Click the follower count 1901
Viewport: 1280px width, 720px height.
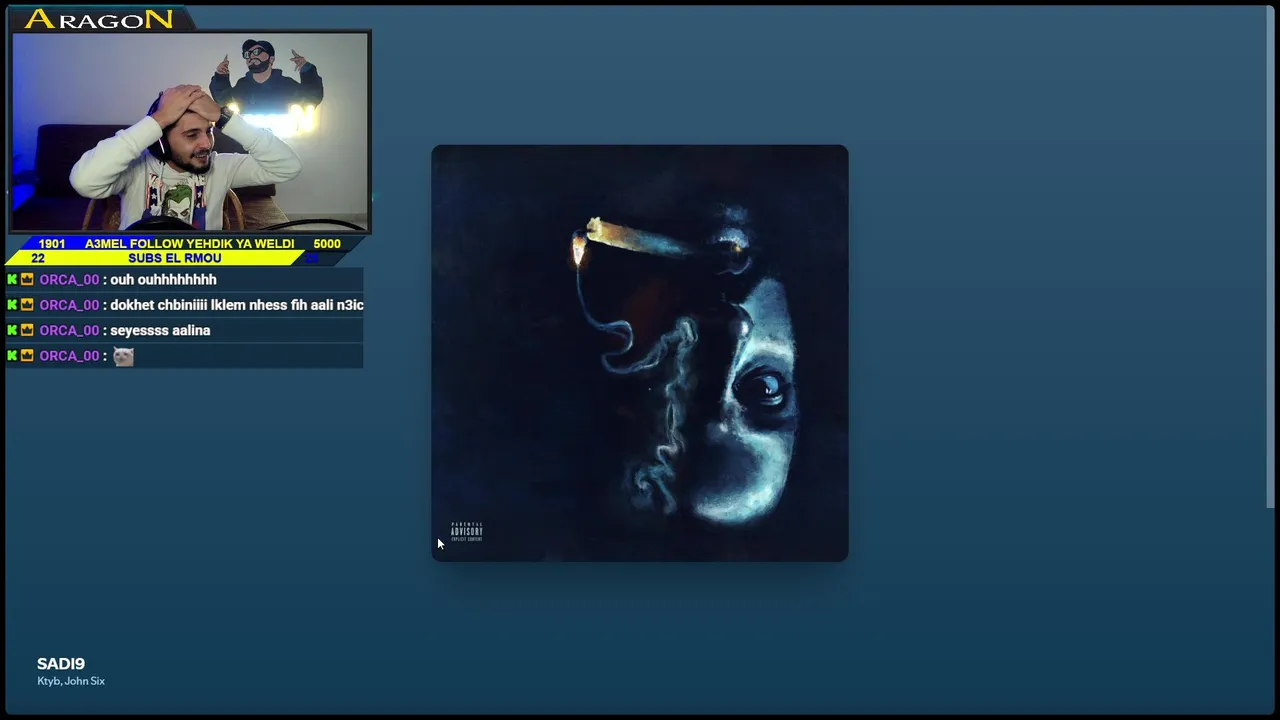point(52,244)
